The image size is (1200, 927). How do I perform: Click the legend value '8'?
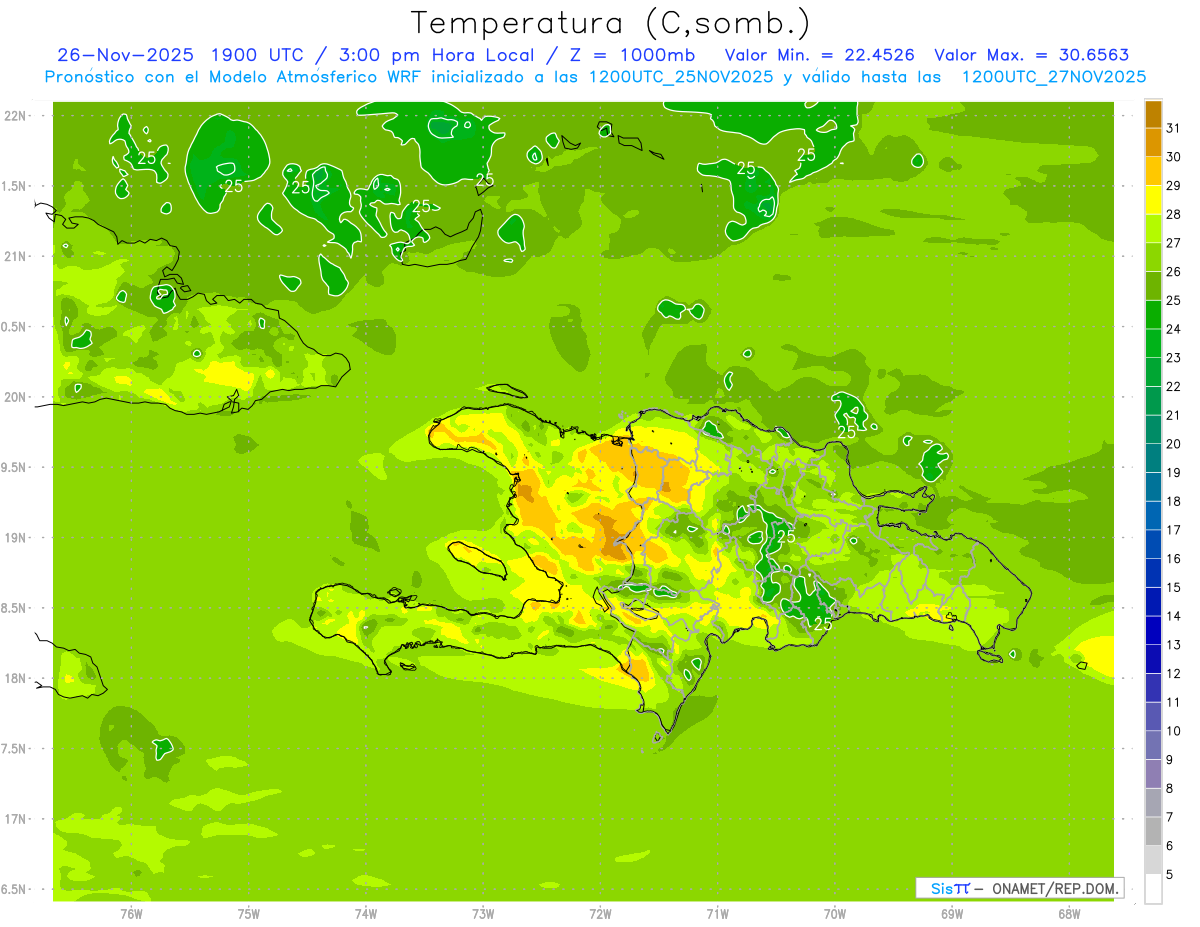[1170, 789]
